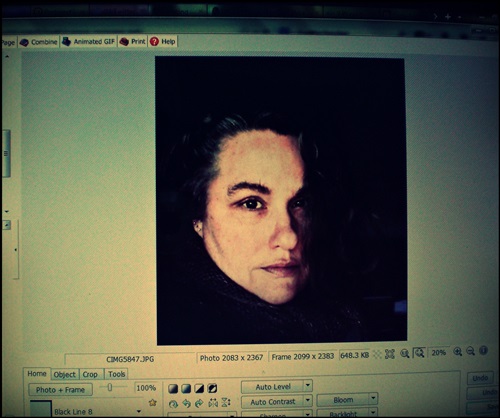Click the CIMG5847.JPG file name
Image resolution: width=500 pixels, height=418 pixels.
point(130,359)
